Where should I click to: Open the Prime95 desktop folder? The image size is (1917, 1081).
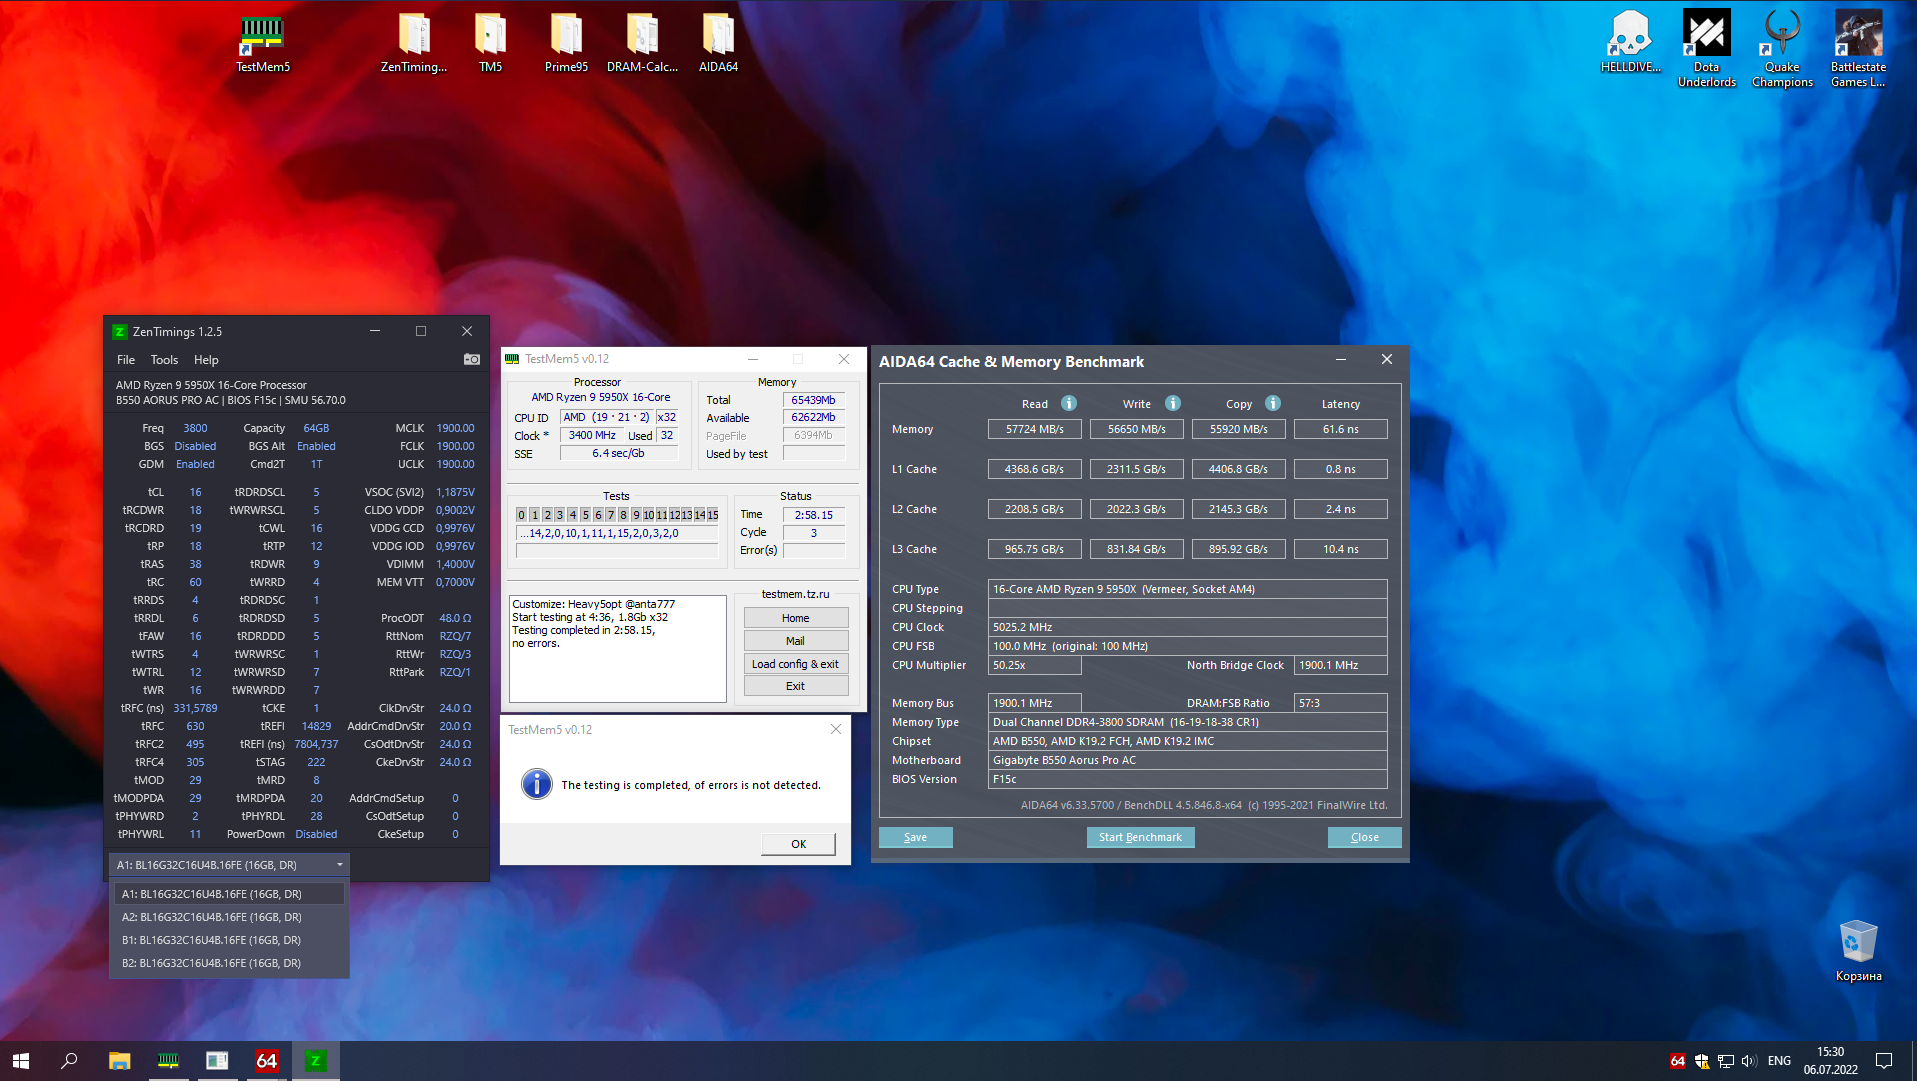point(566,43)
